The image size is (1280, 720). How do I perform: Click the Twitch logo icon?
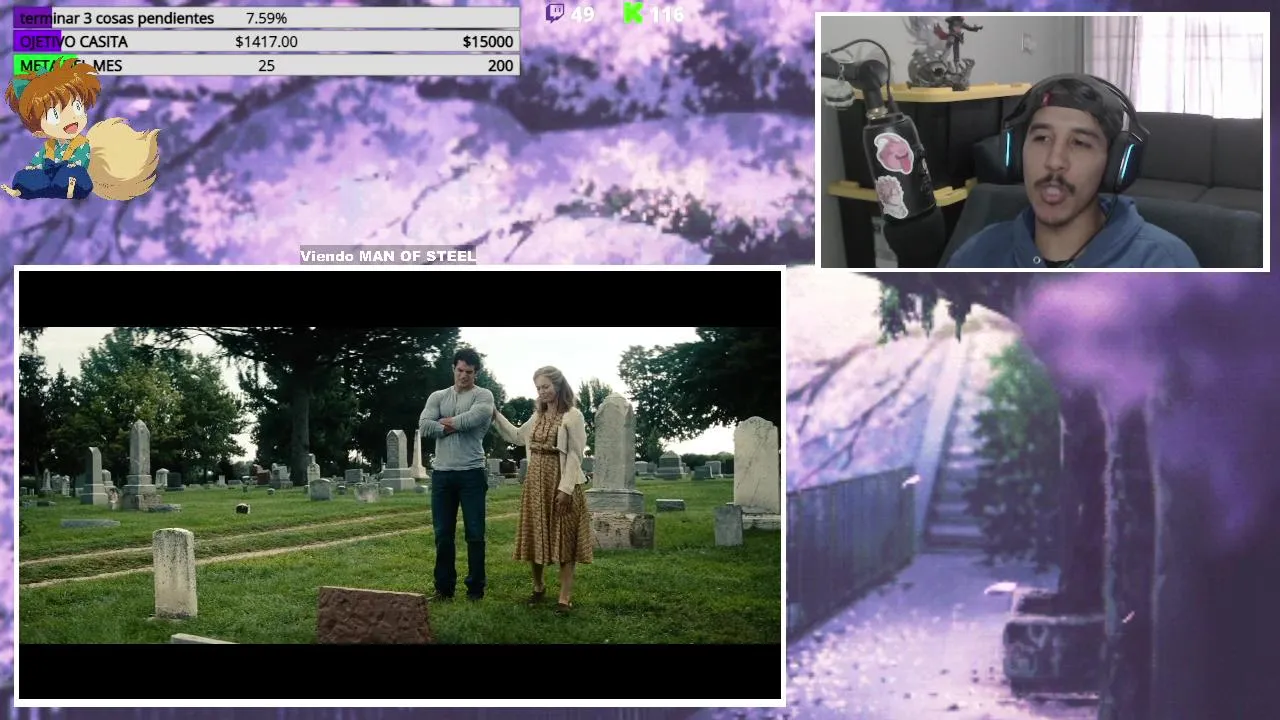pyautogui.click(x=555, y=13)
